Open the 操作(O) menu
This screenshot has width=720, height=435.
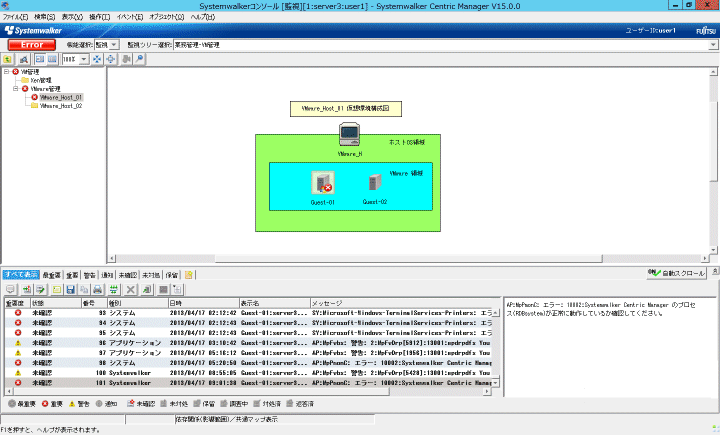pos(100,17)
